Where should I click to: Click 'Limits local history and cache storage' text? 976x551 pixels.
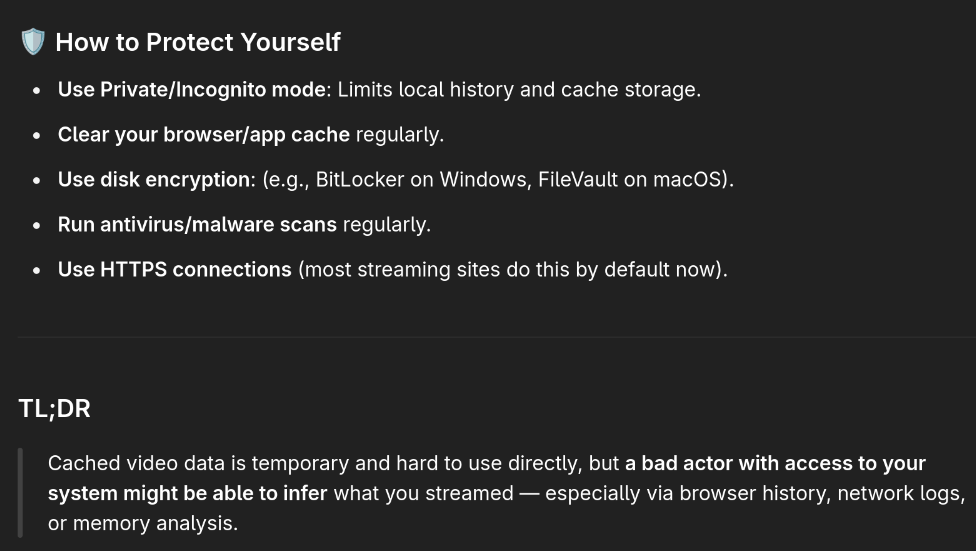519,90
